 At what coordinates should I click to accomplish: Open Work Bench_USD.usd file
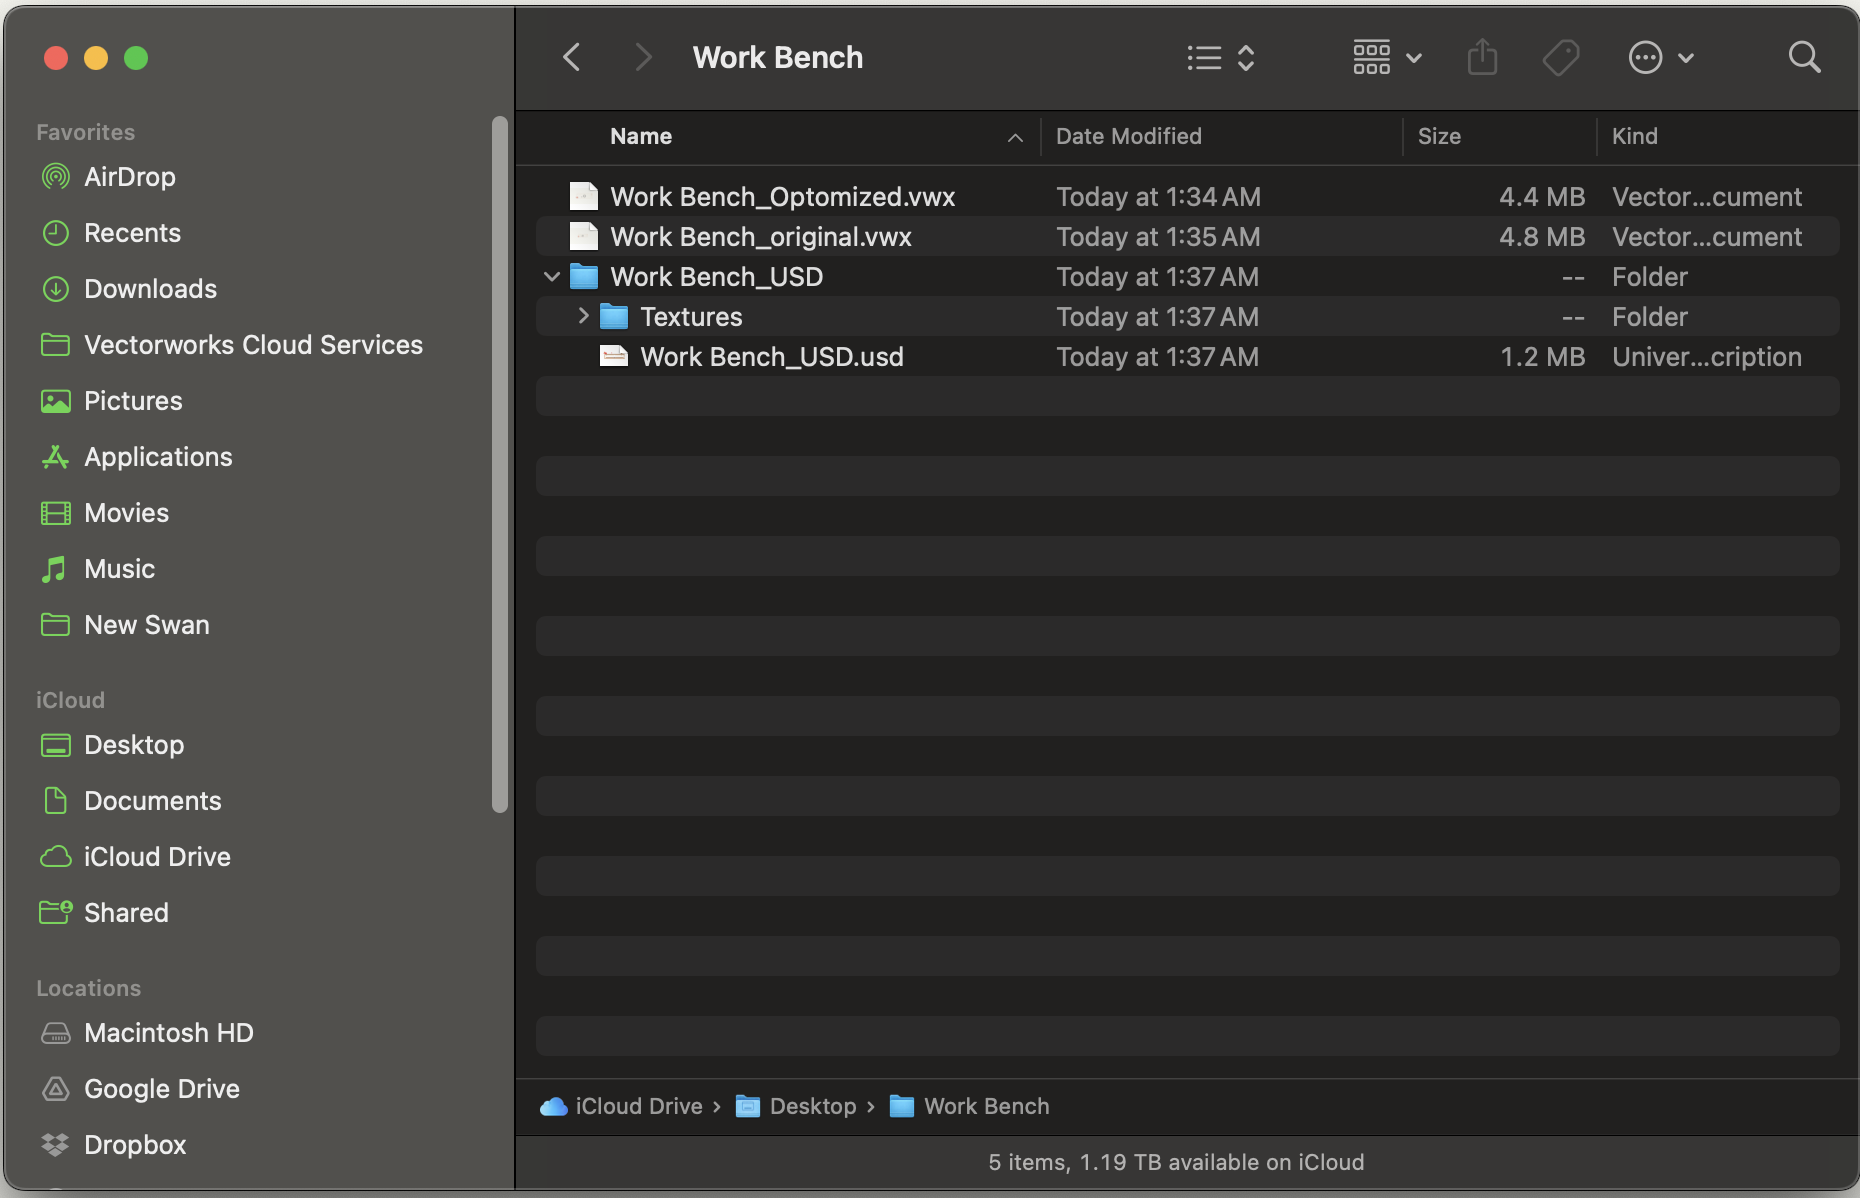click(771, 356)
